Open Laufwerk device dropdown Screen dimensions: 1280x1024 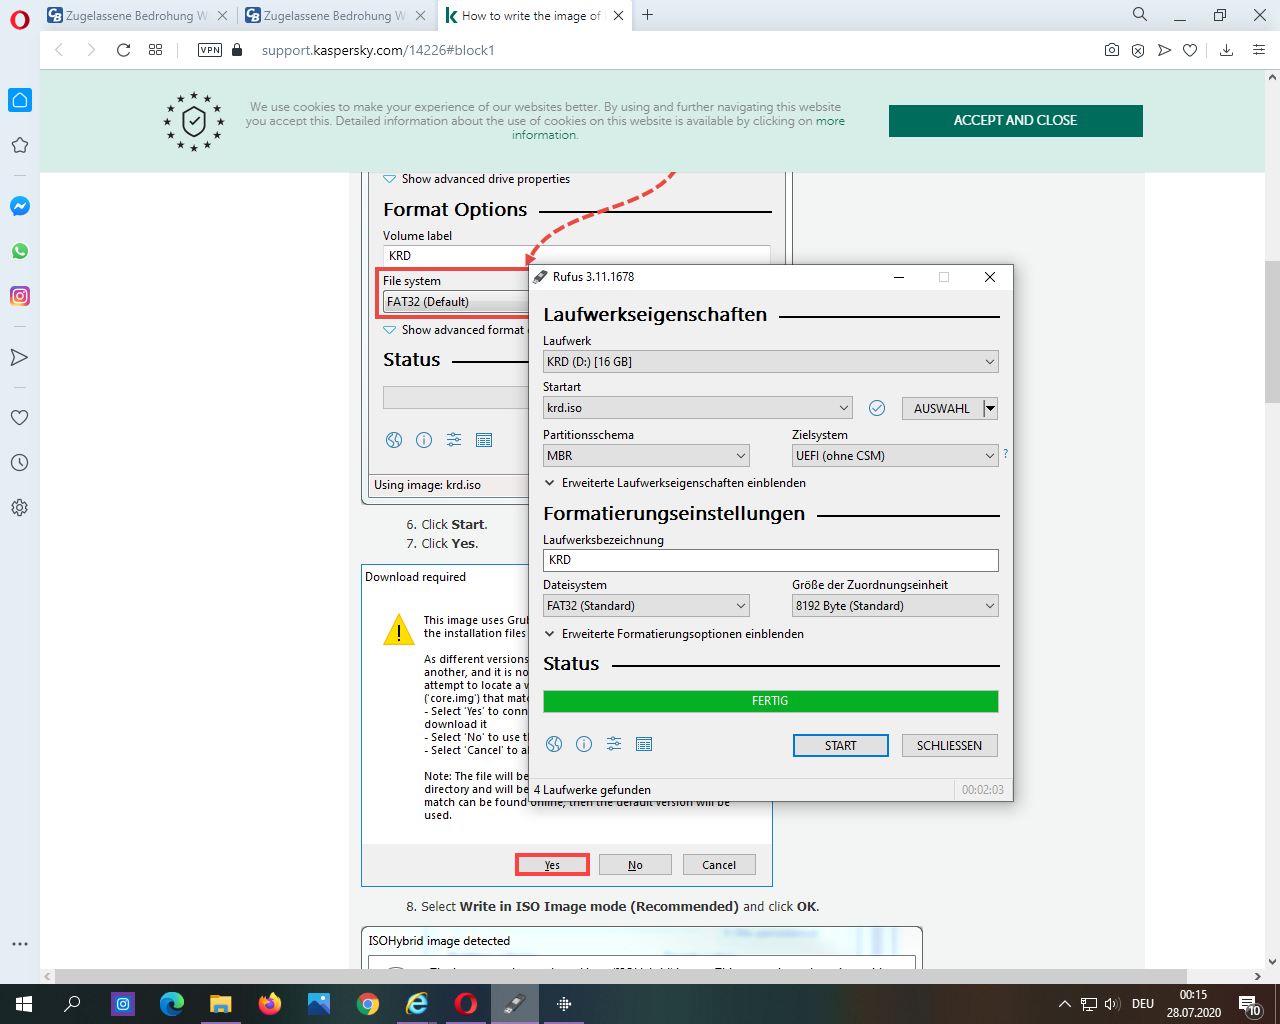point(771,362)
